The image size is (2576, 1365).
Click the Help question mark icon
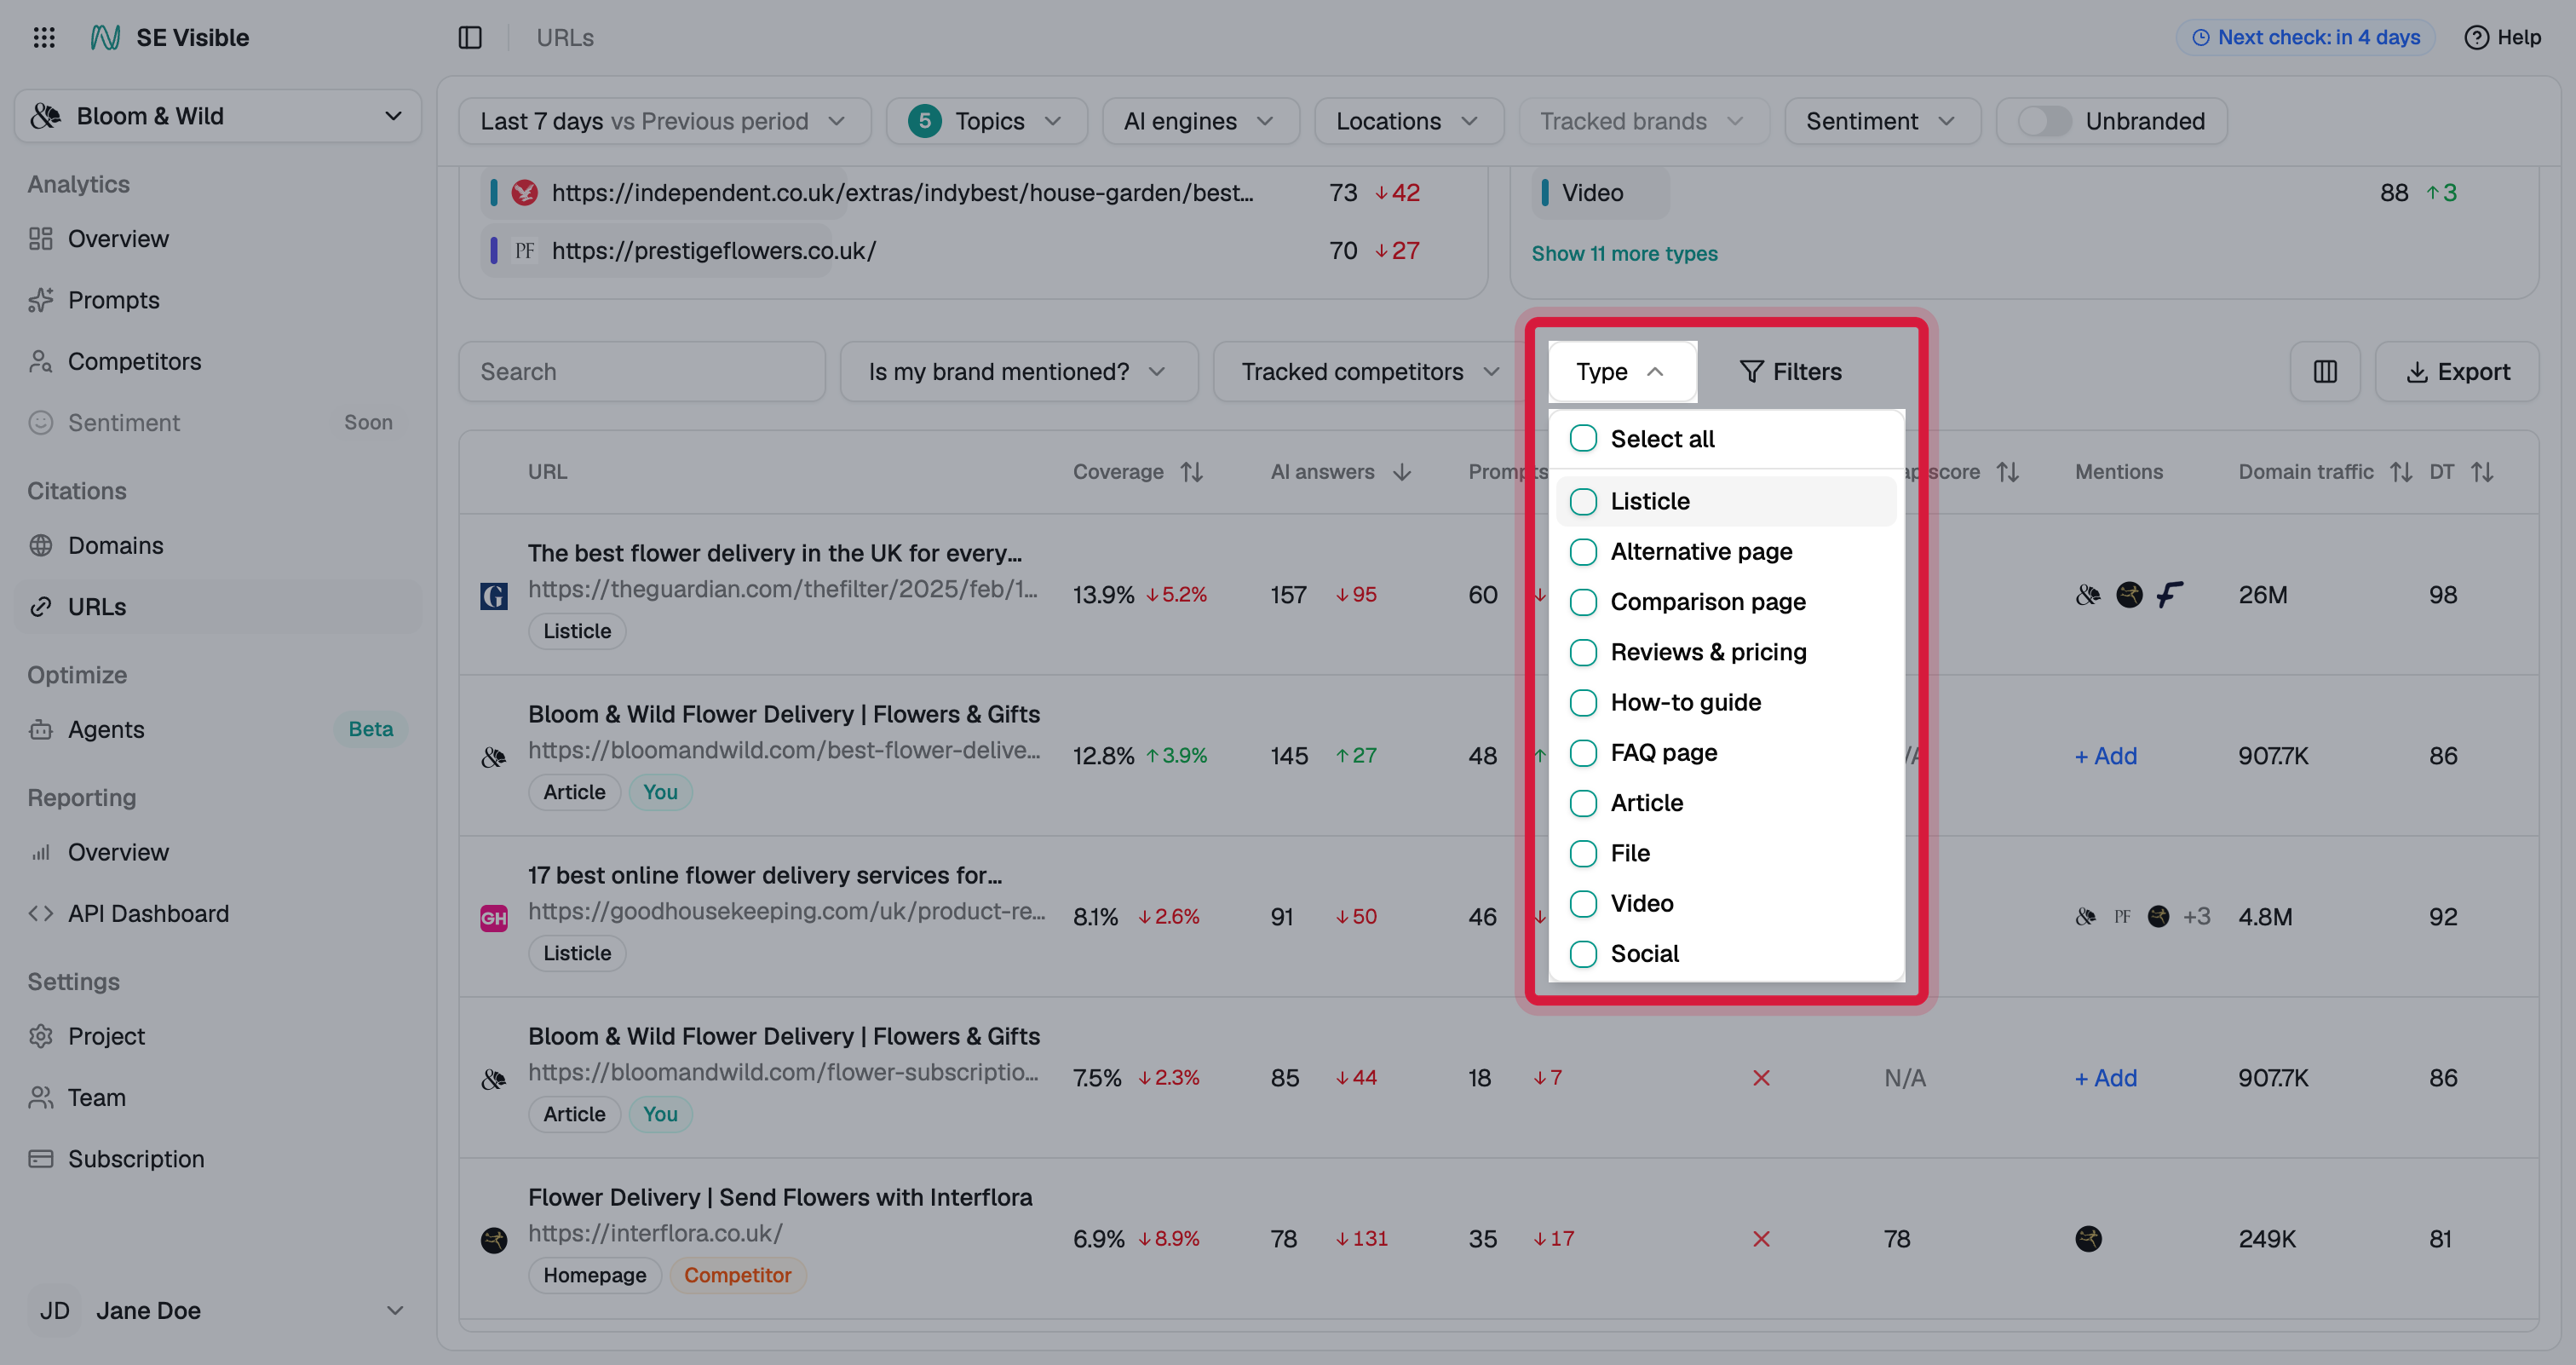click(2476, 37)
